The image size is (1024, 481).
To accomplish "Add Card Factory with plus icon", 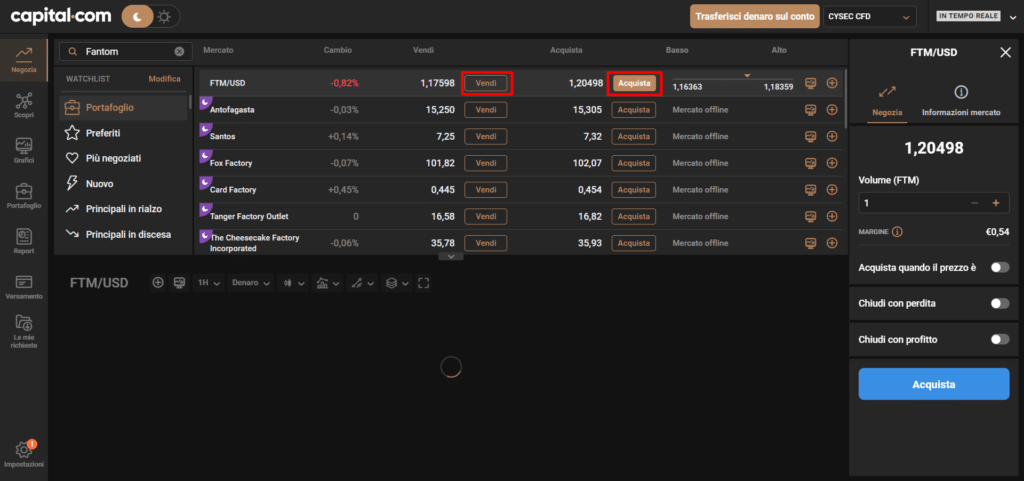I will pos(832,189).
